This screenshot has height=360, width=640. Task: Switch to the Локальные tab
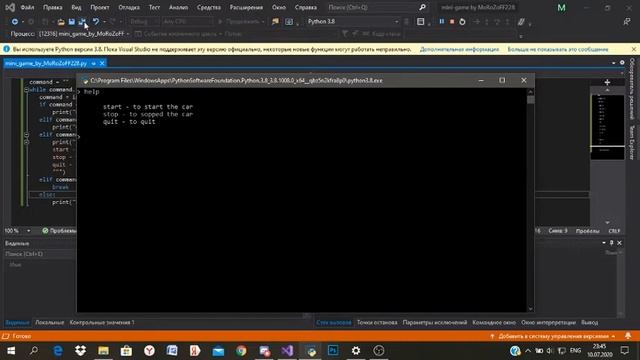point(49,322)
